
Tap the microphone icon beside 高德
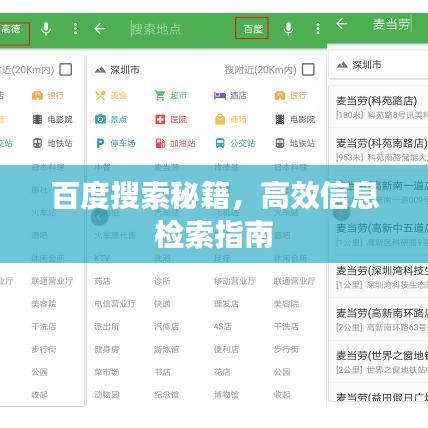(46, 29)
